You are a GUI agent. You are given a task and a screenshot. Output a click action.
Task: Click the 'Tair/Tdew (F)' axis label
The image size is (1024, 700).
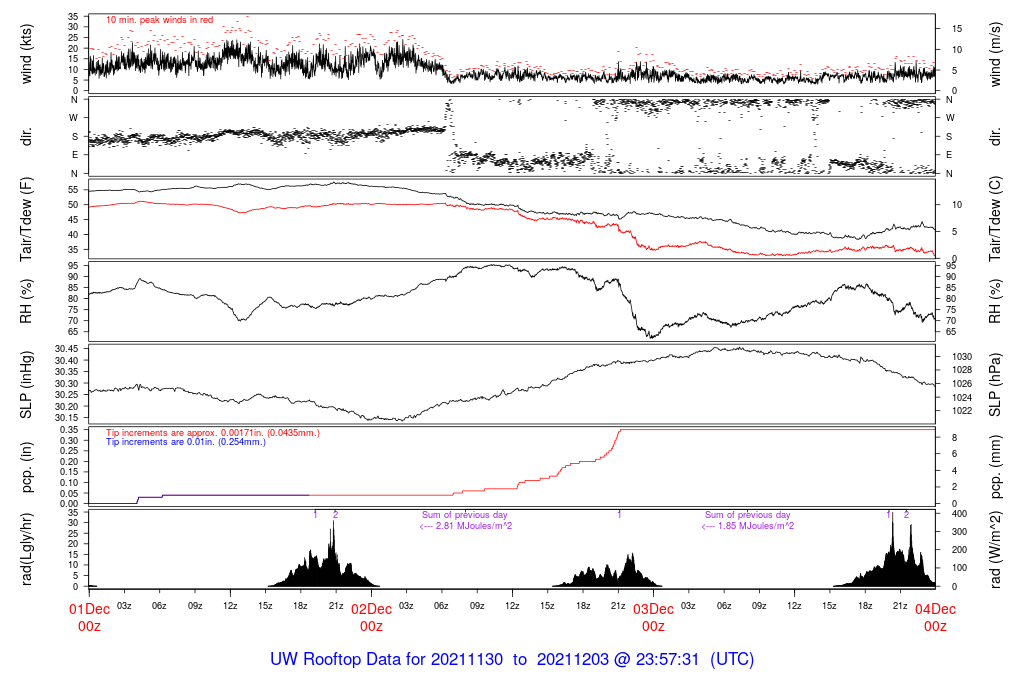coord(26,219)
